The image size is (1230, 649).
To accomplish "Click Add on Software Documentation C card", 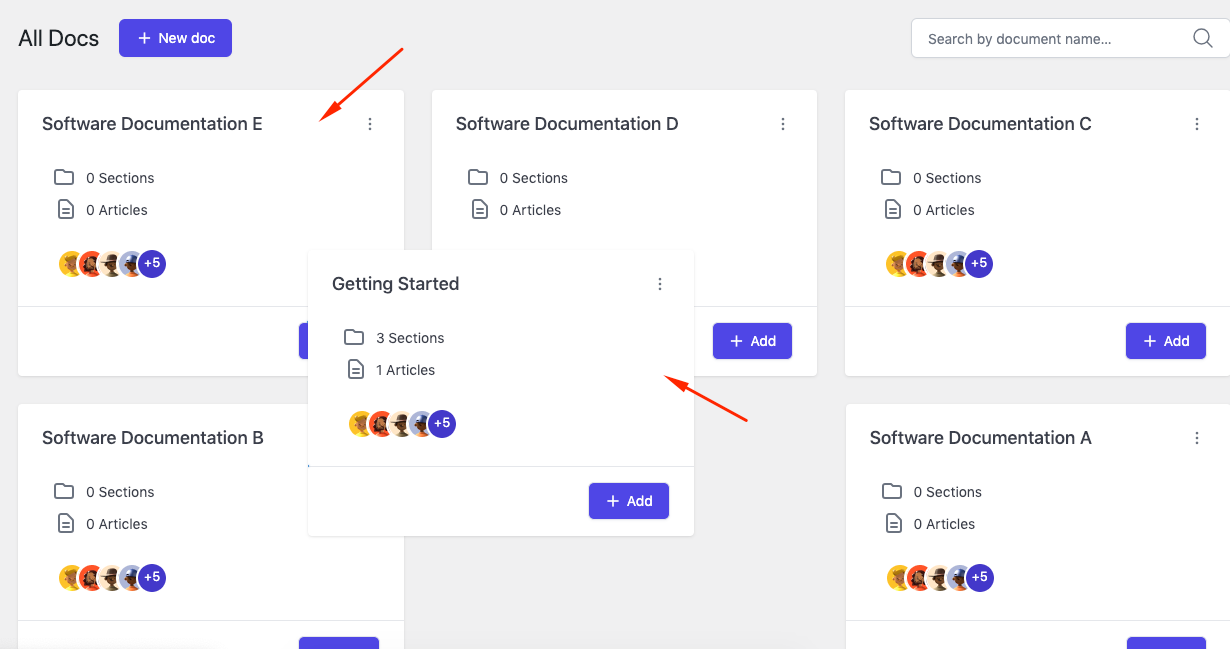I will click(x=1166, y=341).
